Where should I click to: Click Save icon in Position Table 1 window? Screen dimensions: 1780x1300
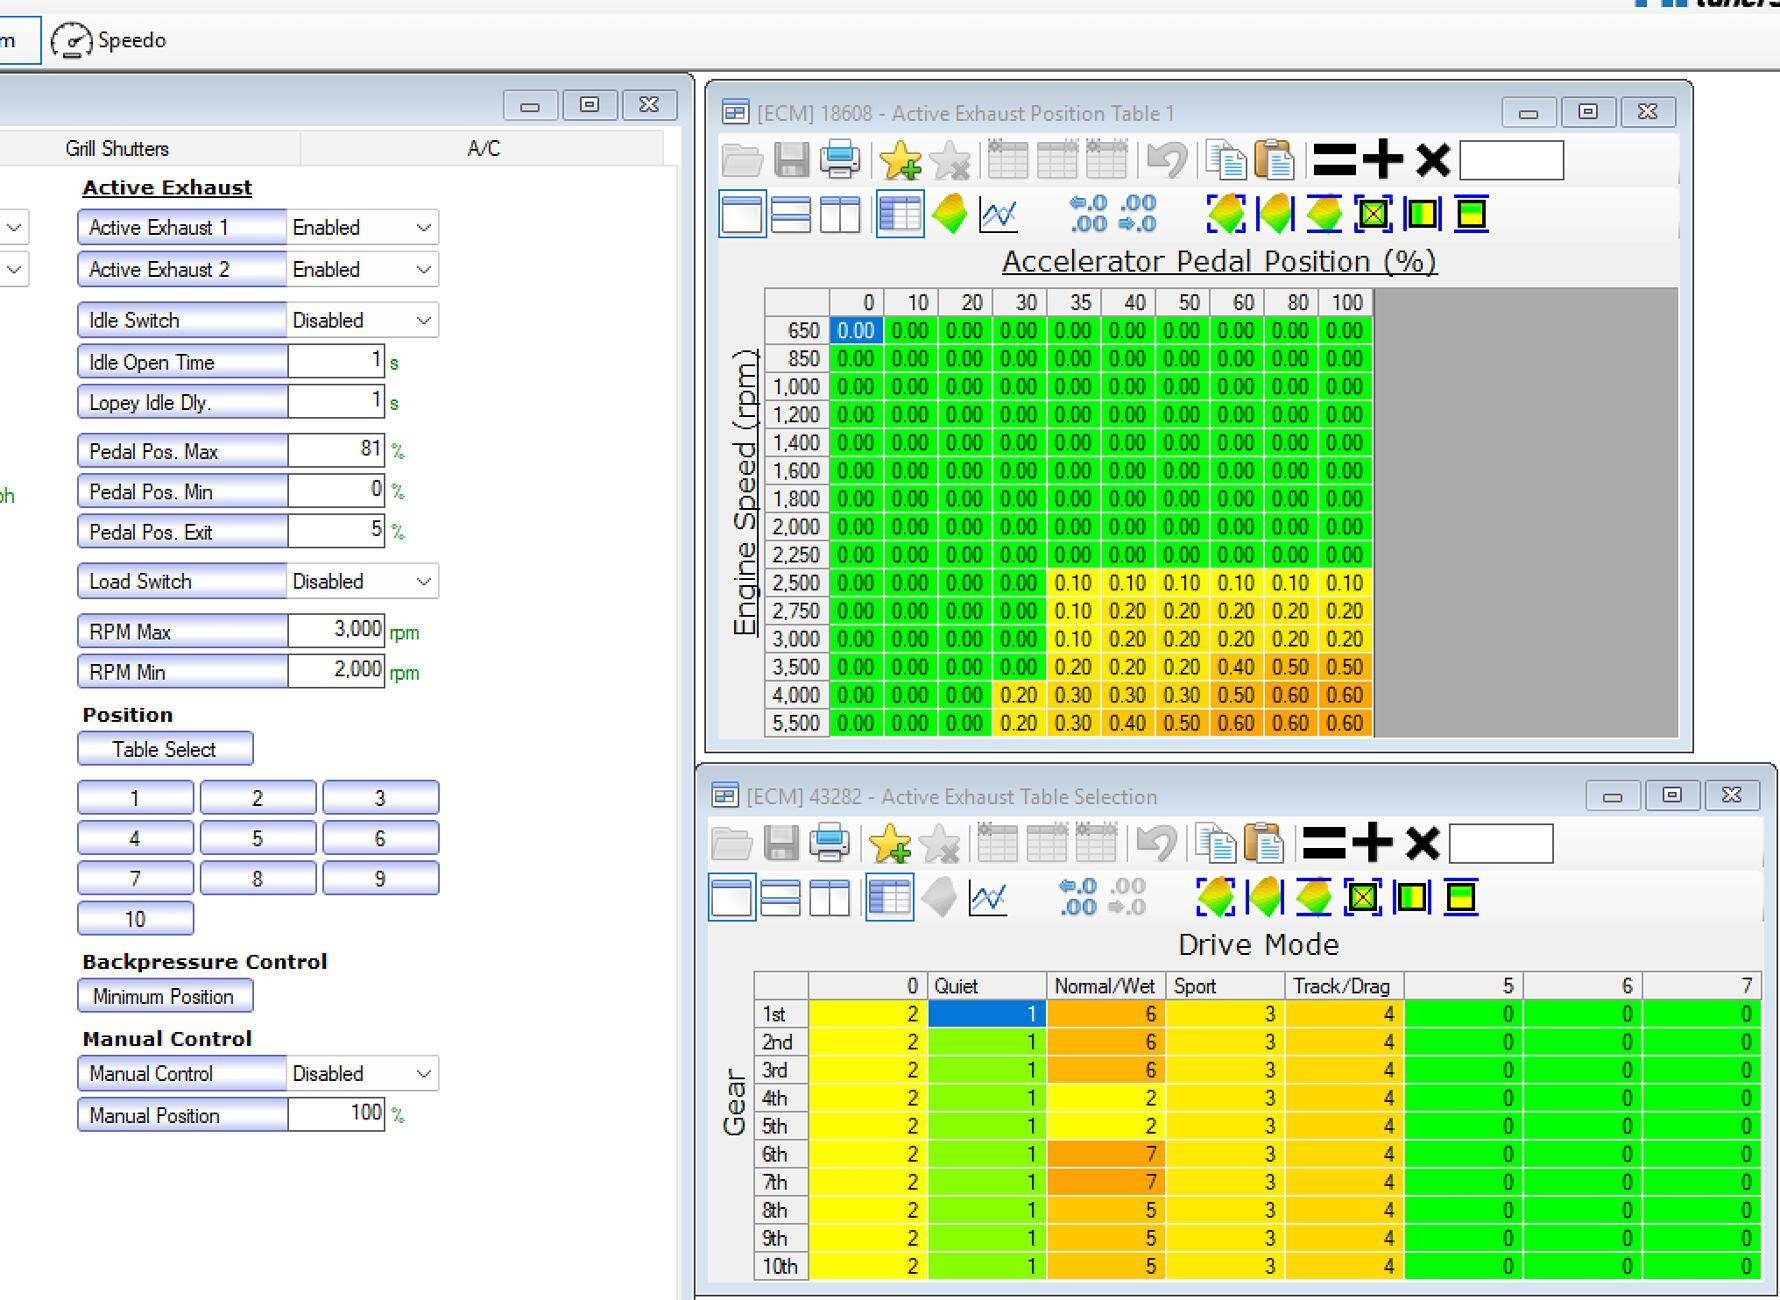coord(791,160)
